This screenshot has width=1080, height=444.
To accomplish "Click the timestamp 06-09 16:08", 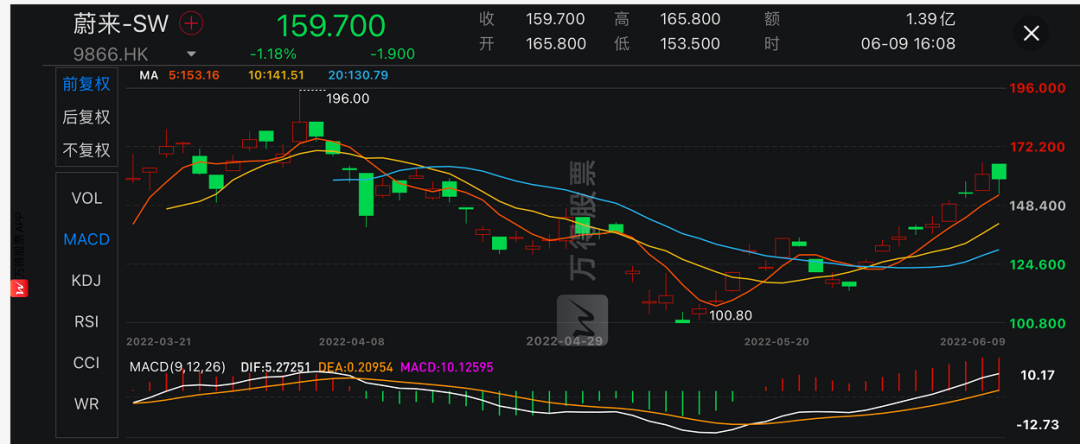I will coord(908,44).
